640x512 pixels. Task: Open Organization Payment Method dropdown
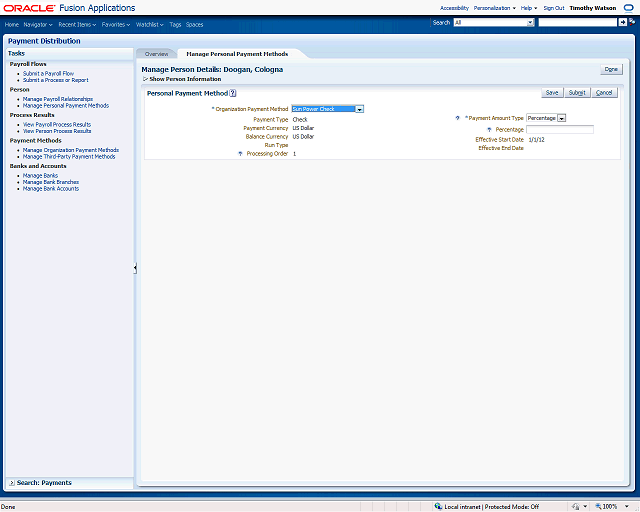coord(359,109)
